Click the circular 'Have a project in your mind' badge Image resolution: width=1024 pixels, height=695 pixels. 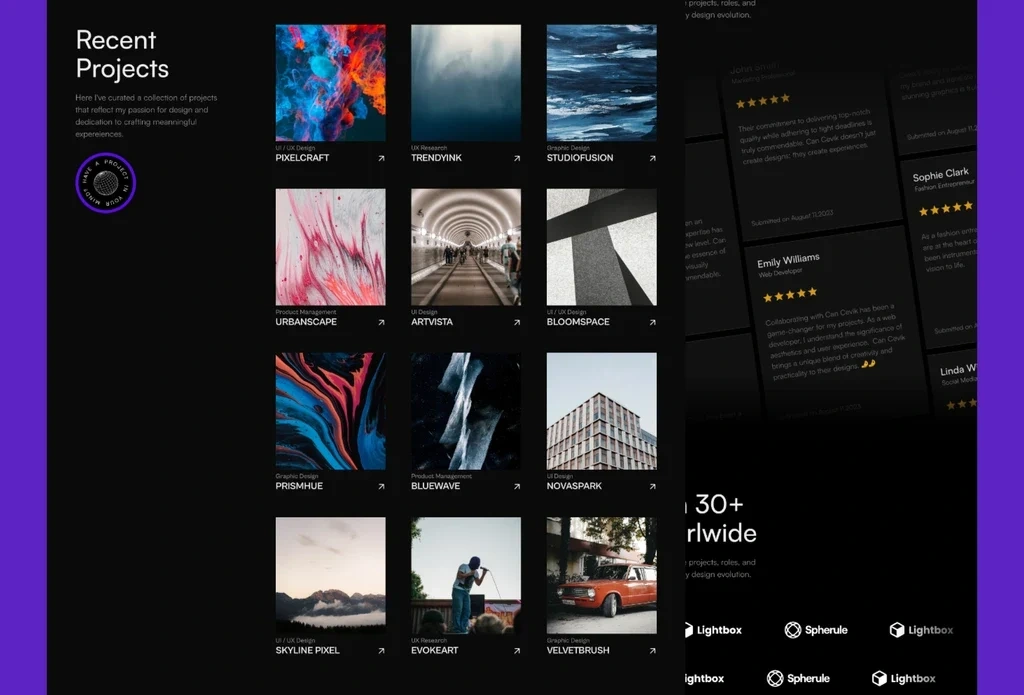106,183
